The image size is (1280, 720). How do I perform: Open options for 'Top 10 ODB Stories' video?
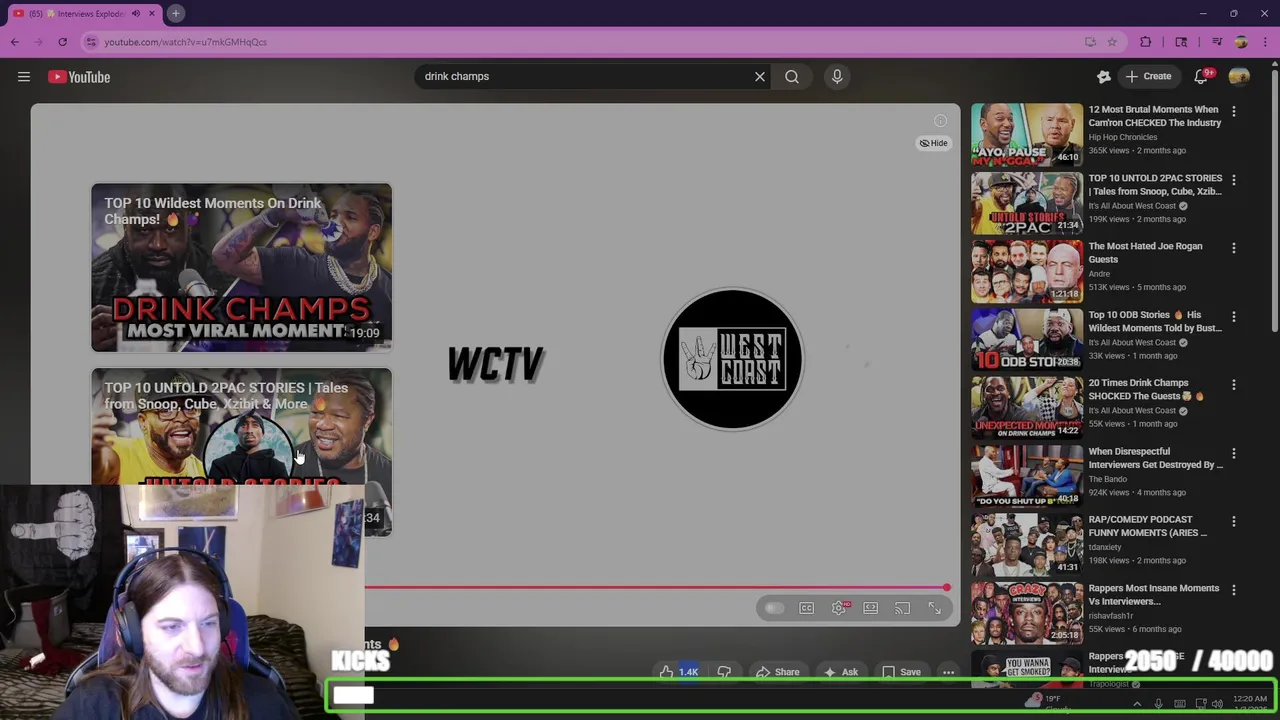[1233, 316]
